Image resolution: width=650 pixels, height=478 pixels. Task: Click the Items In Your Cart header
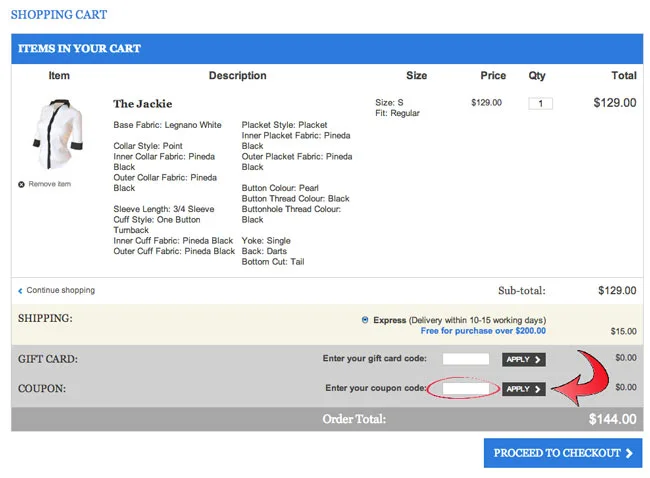(79, 48)
